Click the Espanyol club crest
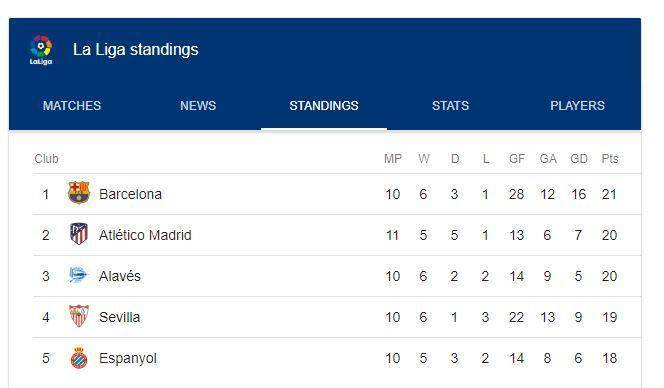The image size is (664, 388). tap(79, 357)
